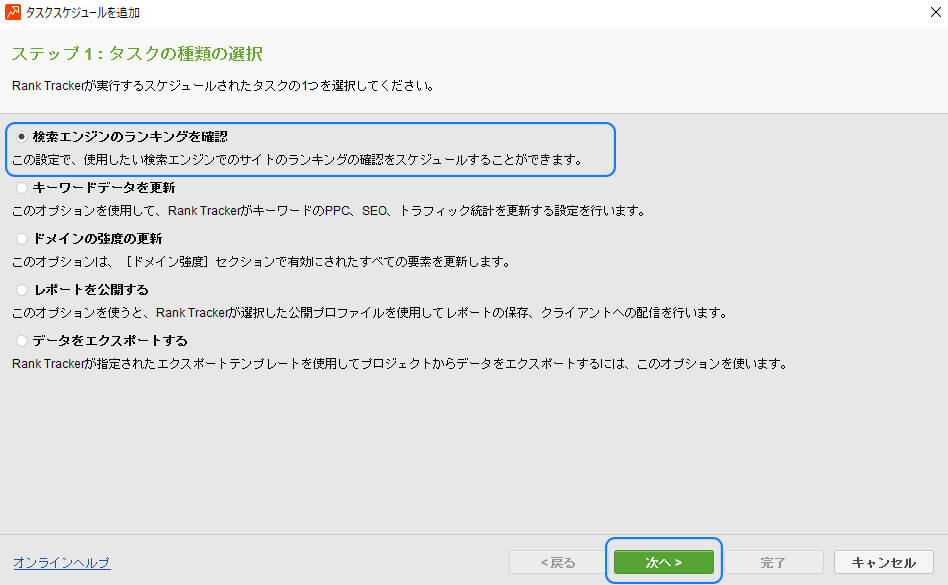Click the 次へ > button
Image resolution: width=948 pixels, height=585 pixels.
(663, 562)
